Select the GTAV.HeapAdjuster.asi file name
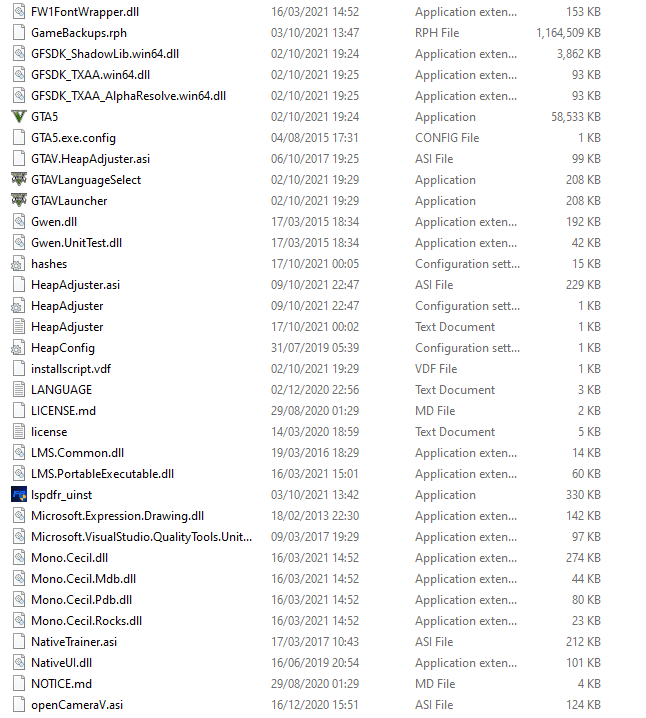The image size is (646, 718). 90,159
